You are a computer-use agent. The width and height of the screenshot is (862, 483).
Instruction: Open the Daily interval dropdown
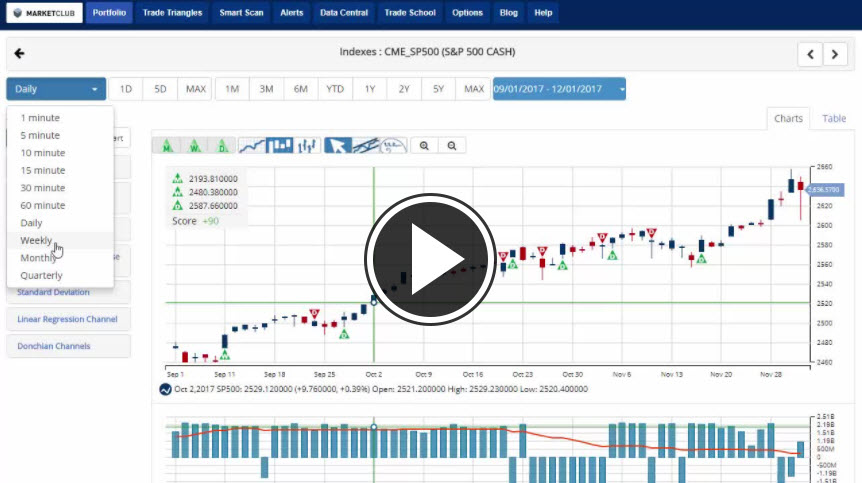[x=56, y=89]
